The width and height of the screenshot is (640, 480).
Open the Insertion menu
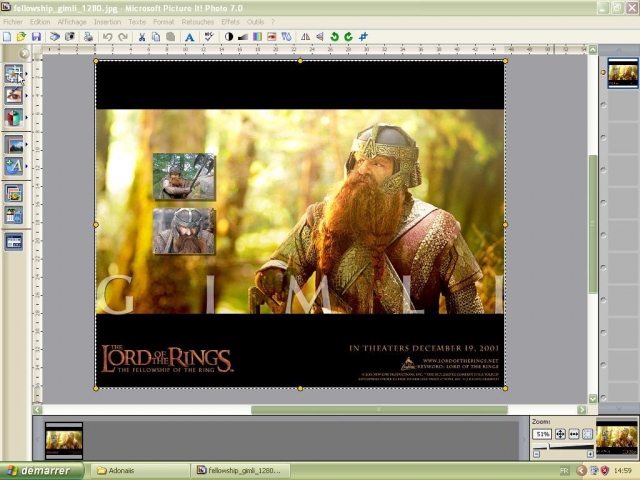coord(107,22)
